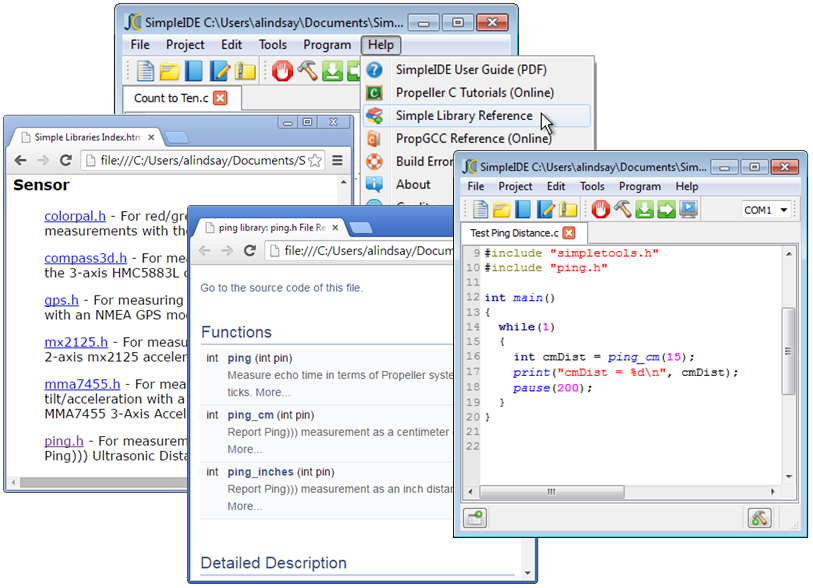Click red Stop hand icon in back SimpleIDE toolbar
Image resolution: width=813 pixels, height=588 pixels.
click(x=283, y=71)
